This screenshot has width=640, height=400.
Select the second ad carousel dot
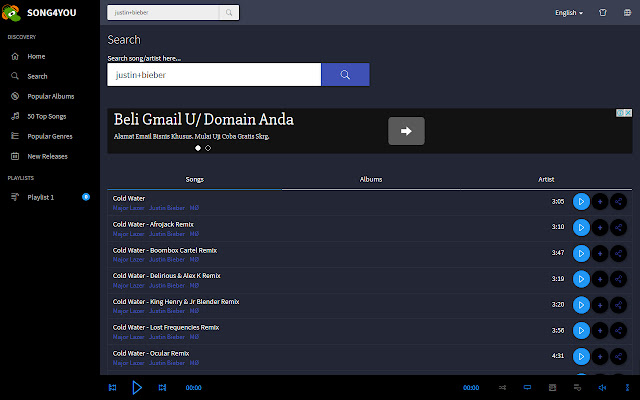pyautogui.click(x=208, y=148)
